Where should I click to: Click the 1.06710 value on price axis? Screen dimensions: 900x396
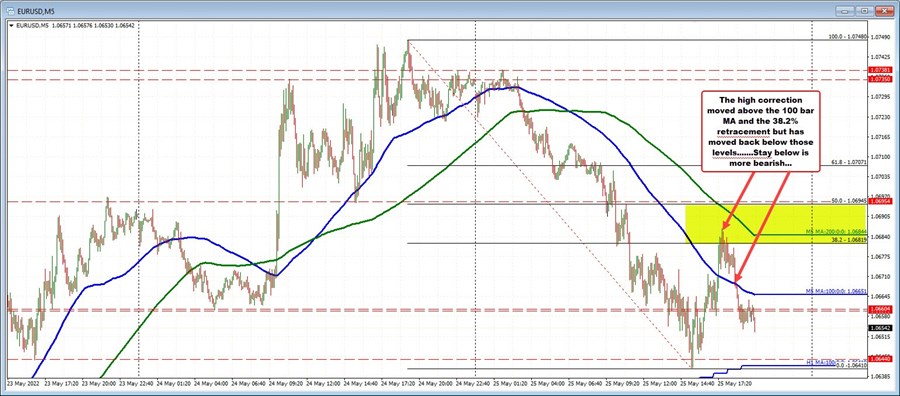[x=881, y=277]
